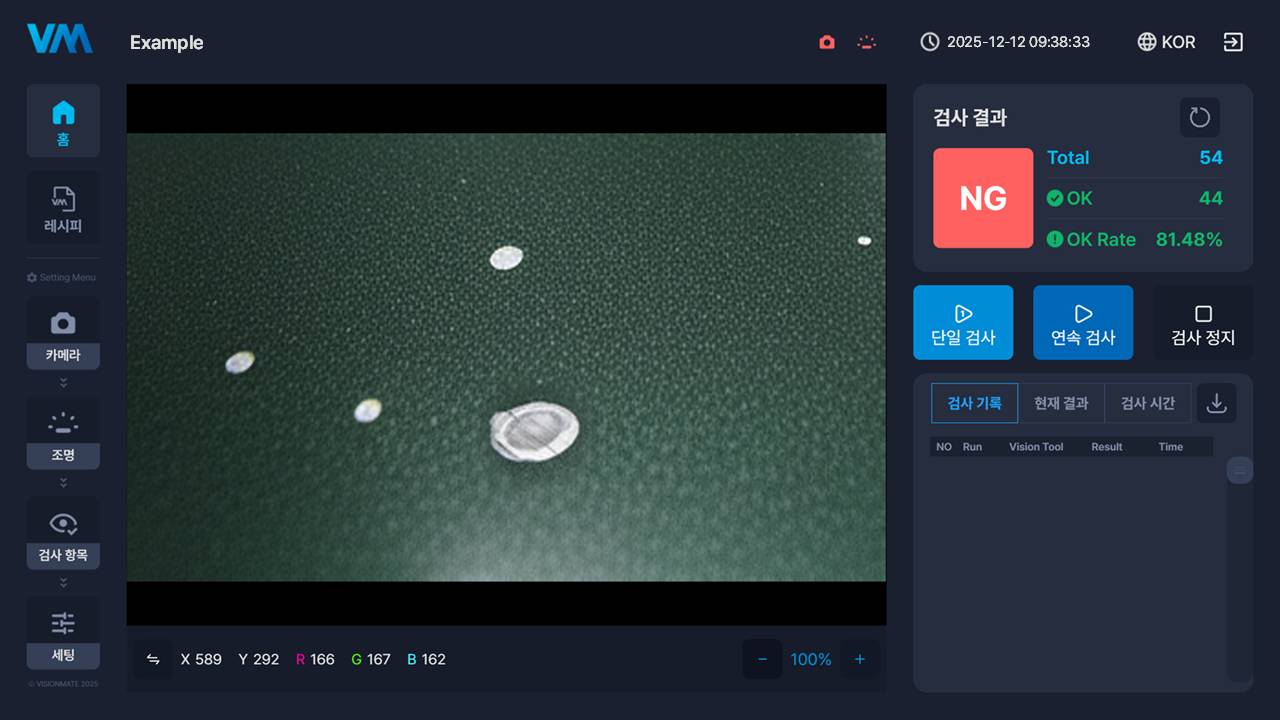
Task: Open the KOR language selector
Action: (1166, 42)
